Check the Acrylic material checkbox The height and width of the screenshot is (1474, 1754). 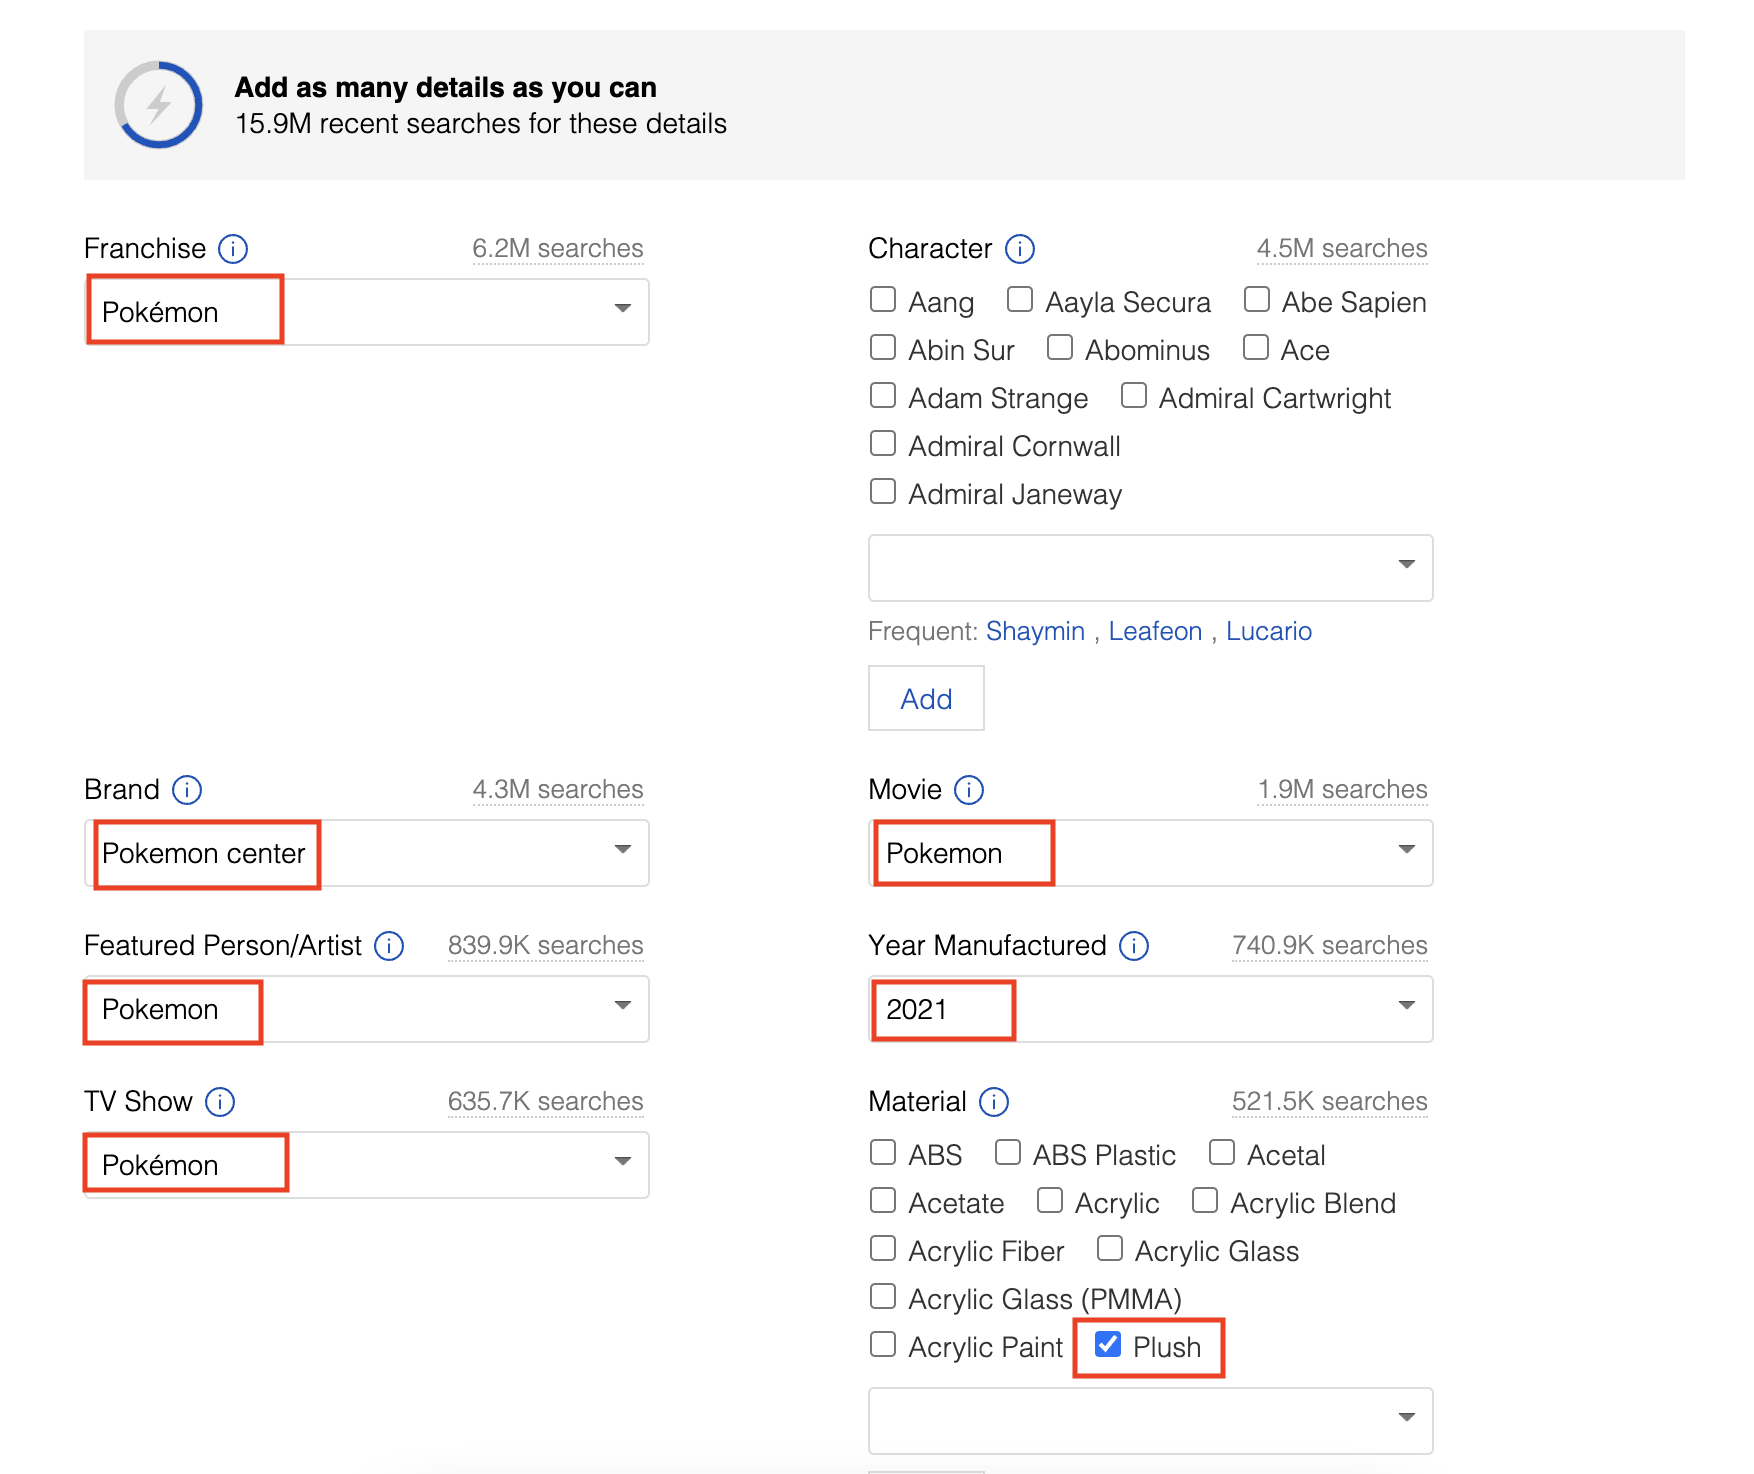coord(1050,1200)
